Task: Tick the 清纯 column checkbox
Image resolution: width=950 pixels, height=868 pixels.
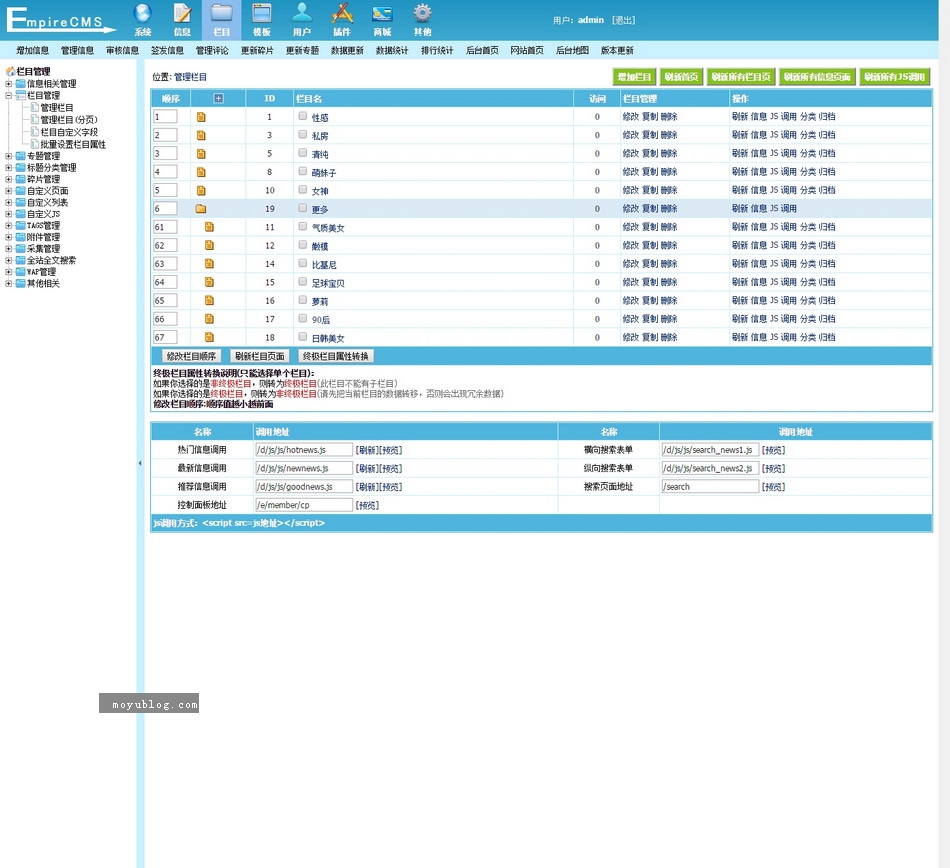Action: [302, 153]
